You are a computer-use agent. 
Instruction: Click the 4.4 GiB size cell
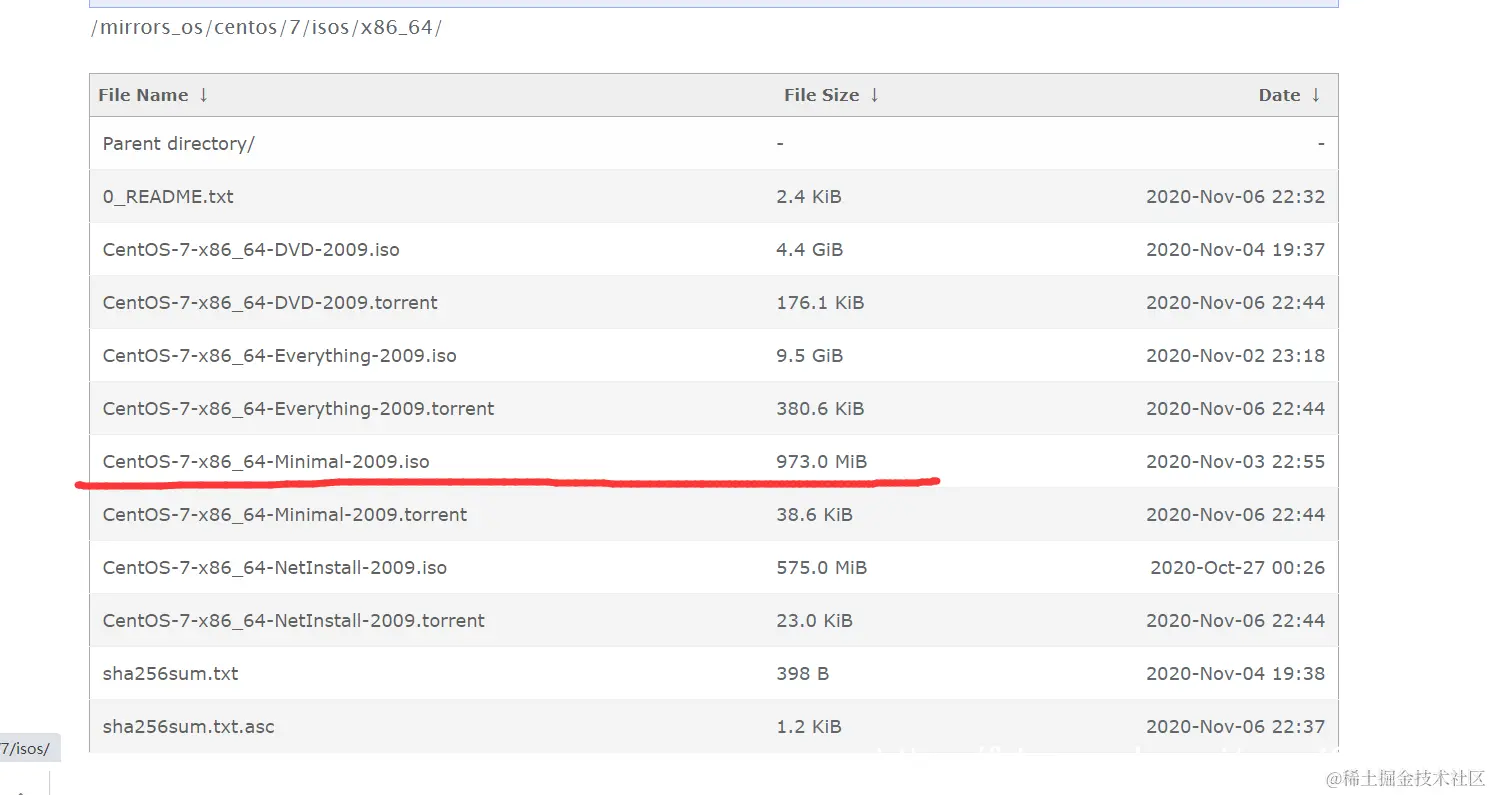pos(810,250)
